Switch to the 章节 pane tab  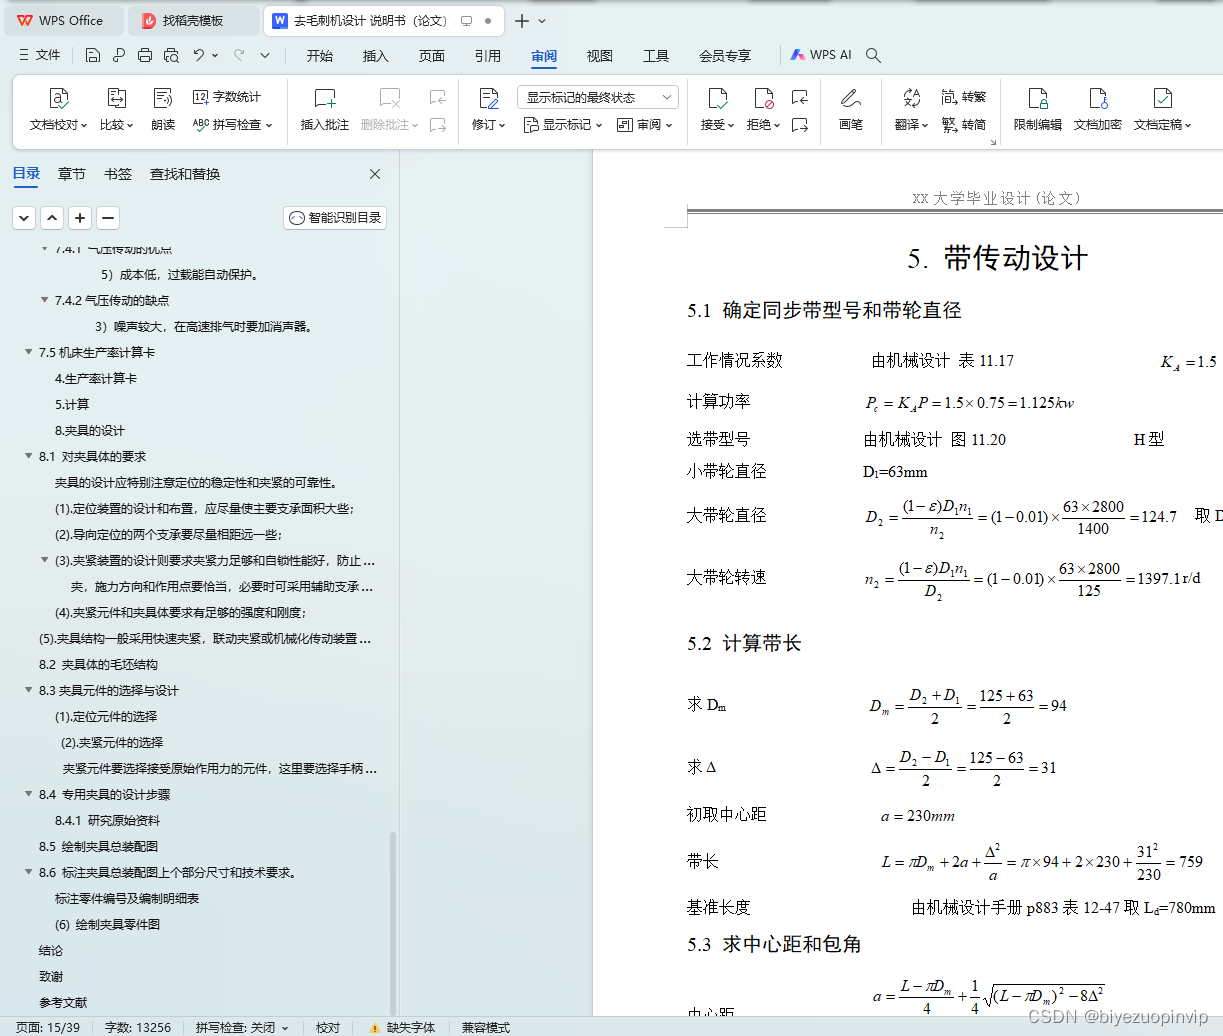click(72, 174)
